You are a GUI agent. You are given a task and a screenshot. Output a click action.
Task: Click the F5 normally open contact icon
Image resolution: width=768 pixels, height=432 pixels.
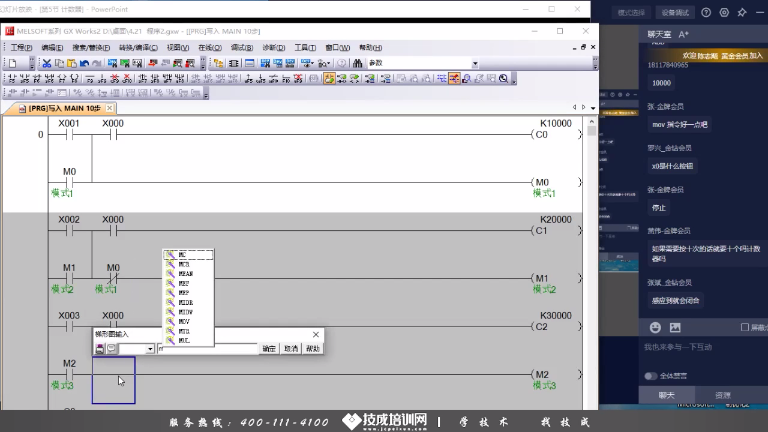[12, 78]
